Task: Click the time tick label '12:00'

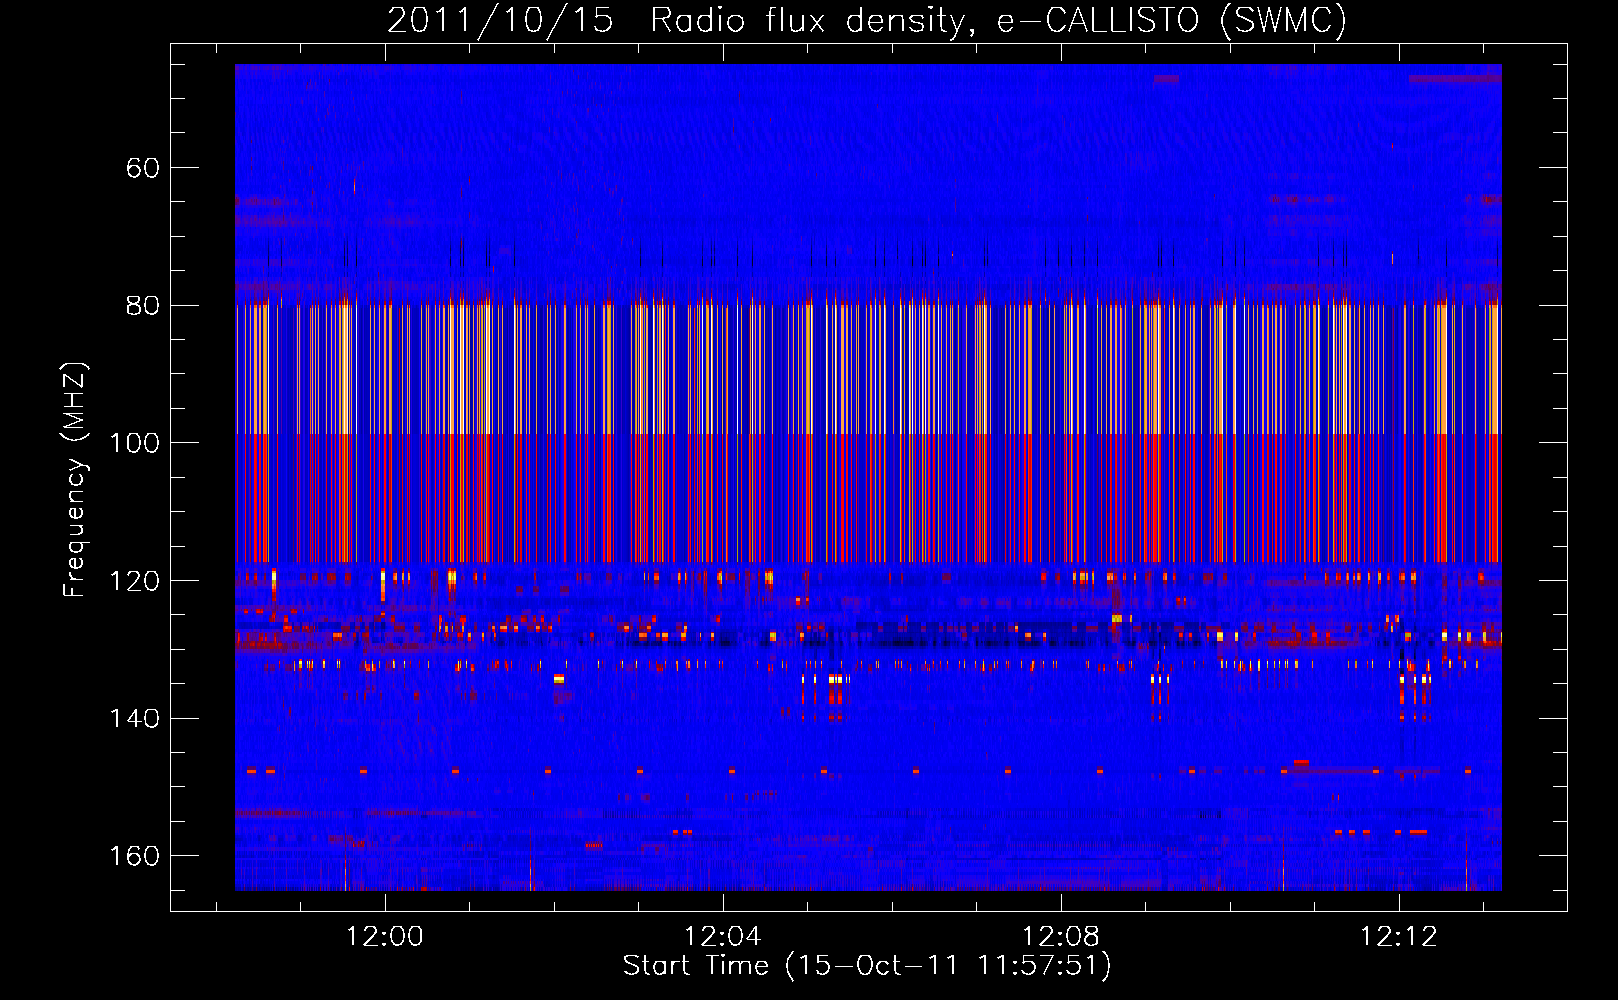Action: click(385, 937)
